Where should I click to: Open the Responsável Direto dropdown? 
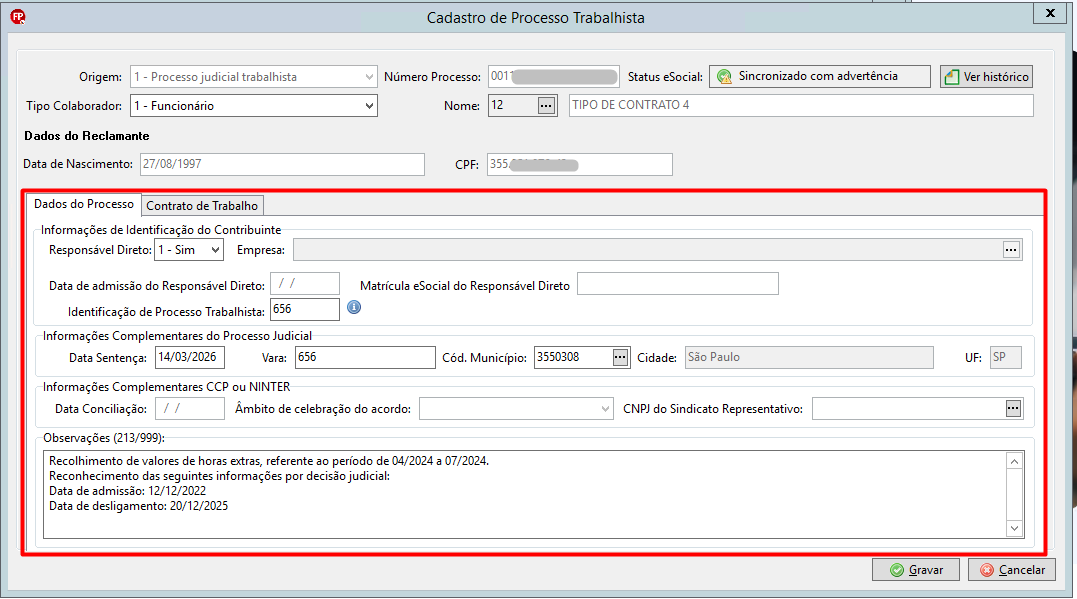[216, 250]
